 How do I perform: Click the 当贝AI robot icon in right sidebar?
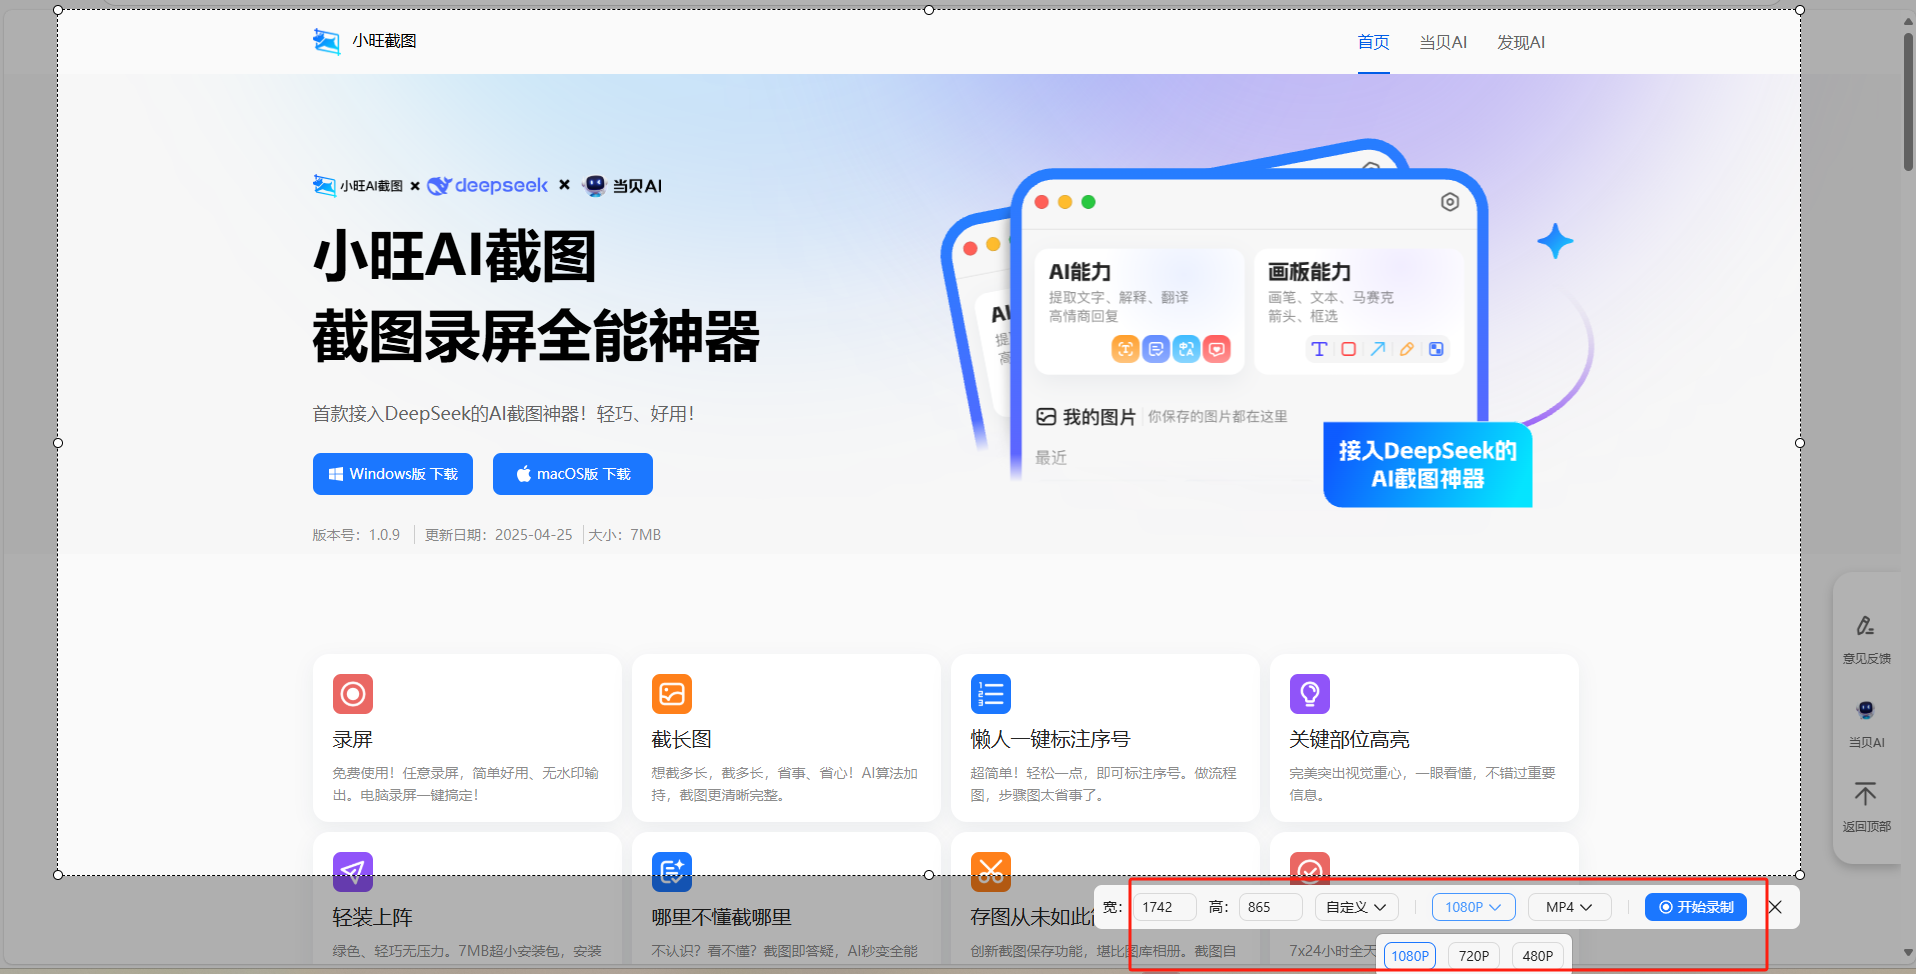click(1866, 711)
